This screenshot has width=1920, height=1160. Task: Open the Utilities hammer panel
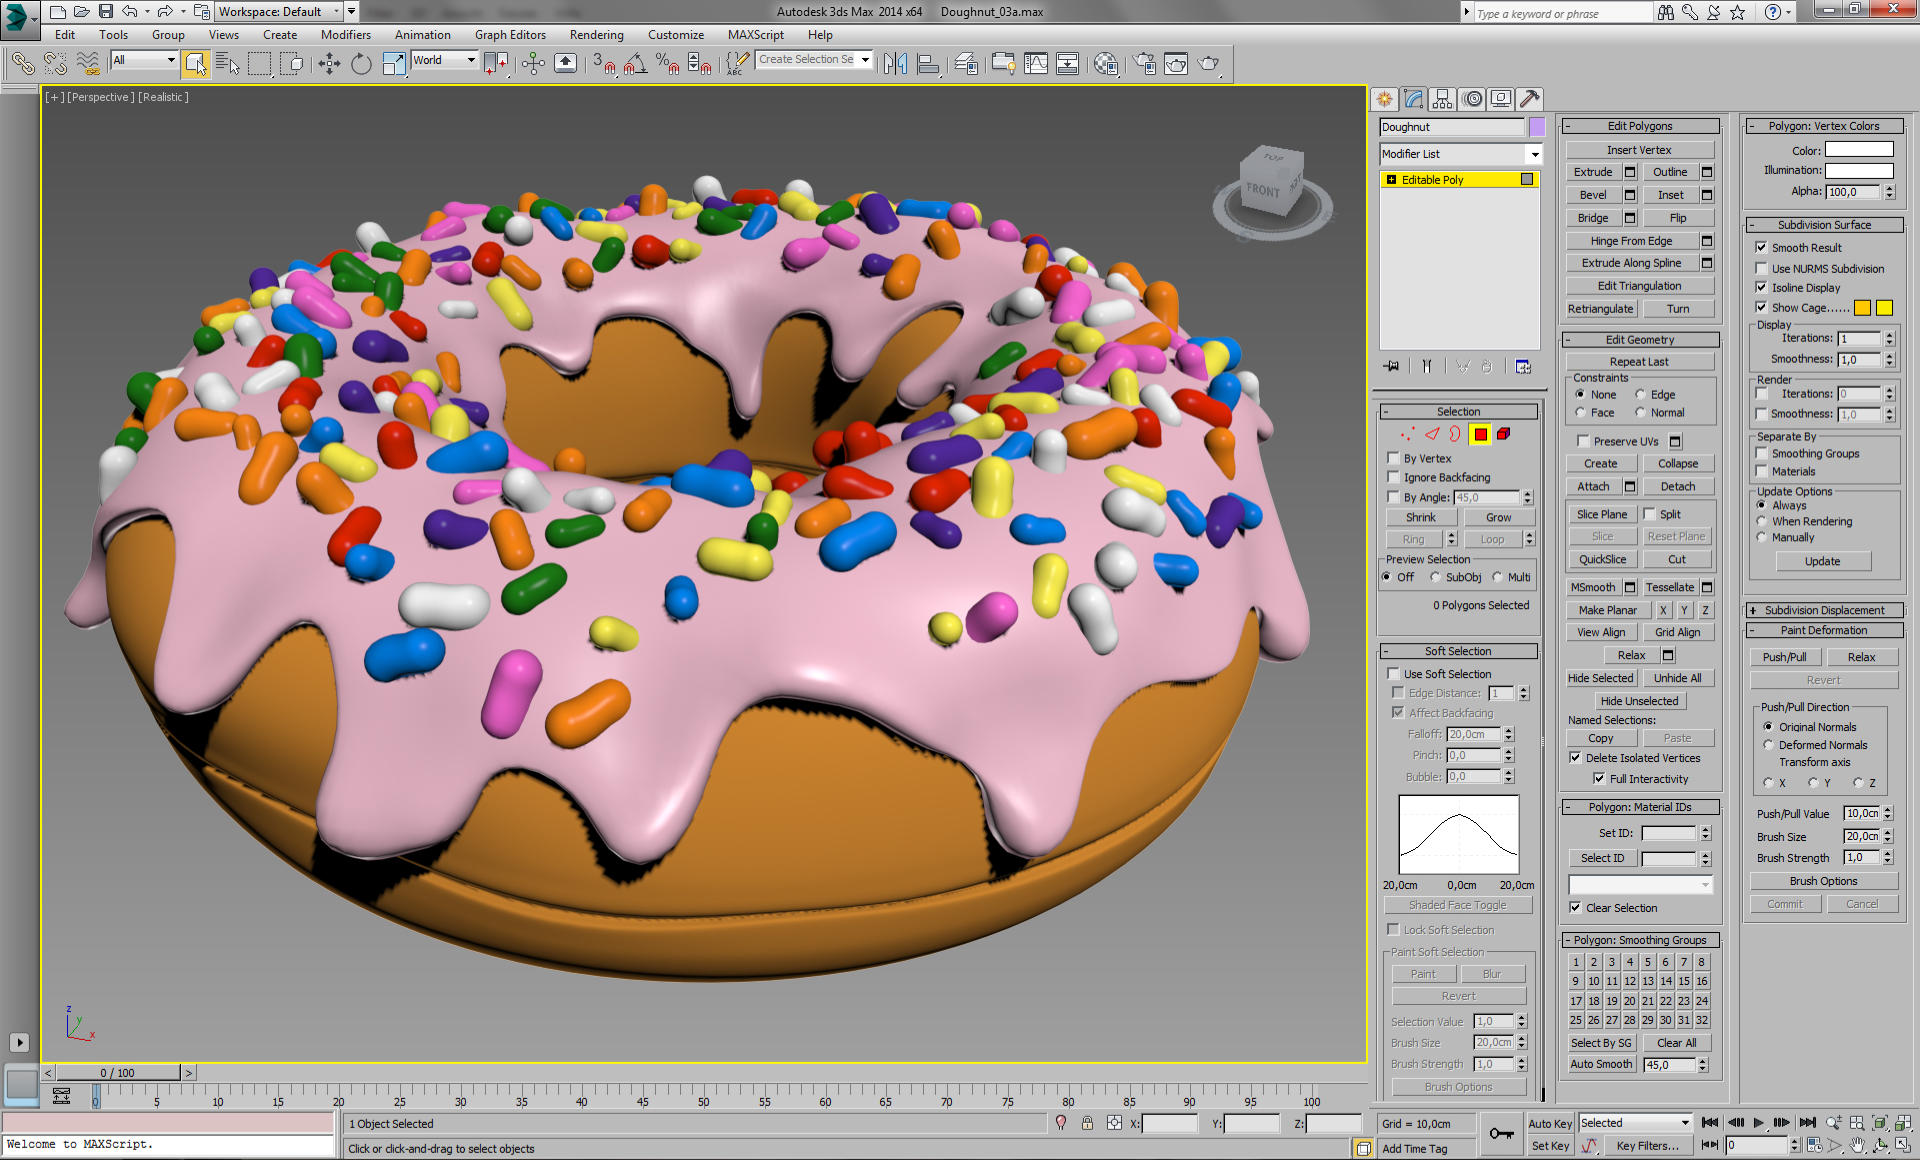click(1530, 99)
